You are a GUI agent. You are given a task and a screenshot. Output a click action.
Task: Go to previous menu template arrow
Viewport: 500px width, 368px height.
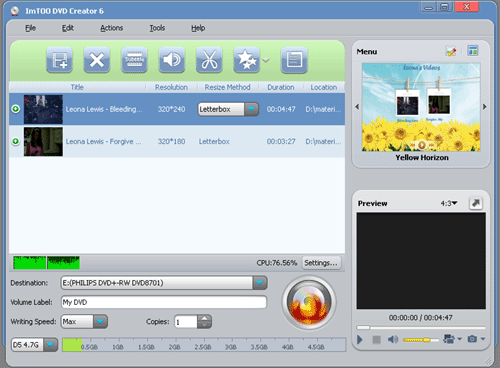[x=357, y=107]
